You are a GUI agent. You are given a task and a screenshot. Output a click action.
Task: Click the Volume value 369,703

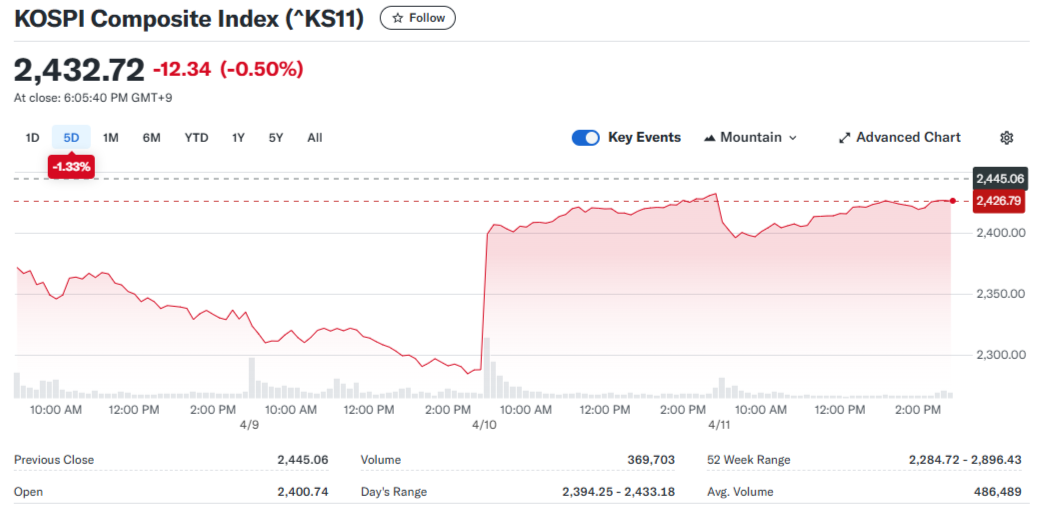click(x=651, y=460)
